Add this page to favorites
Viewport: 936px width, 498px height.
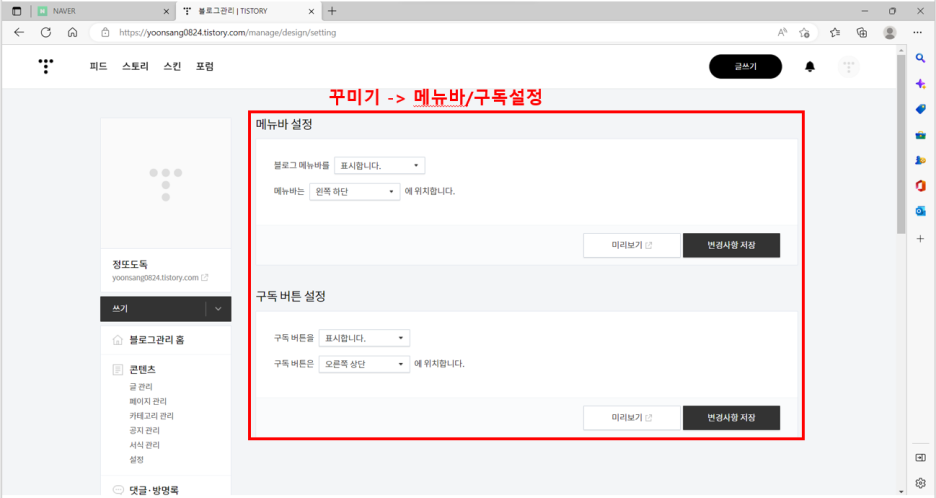[804, 32]
